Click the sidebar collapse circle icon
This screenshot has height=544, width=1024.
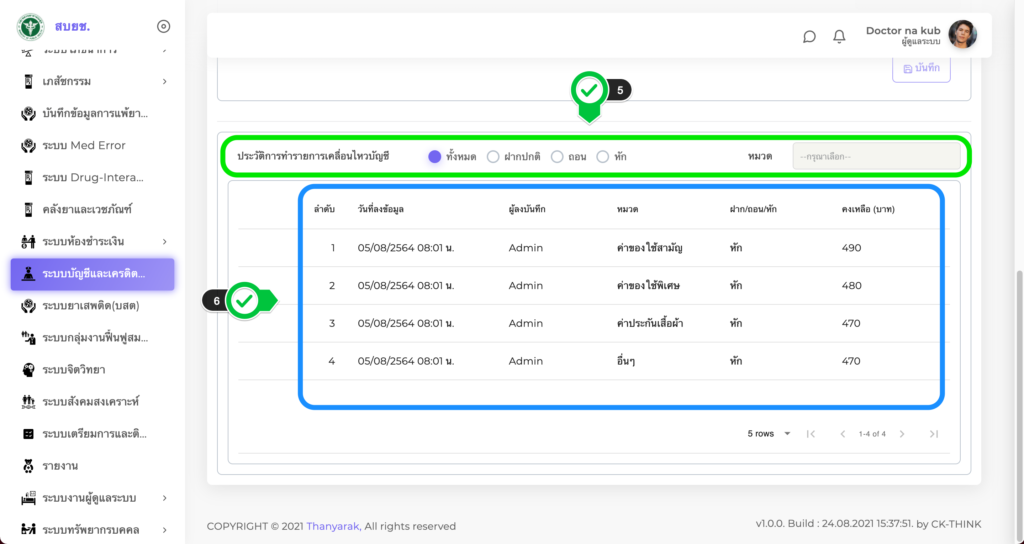tap(164, 26)
